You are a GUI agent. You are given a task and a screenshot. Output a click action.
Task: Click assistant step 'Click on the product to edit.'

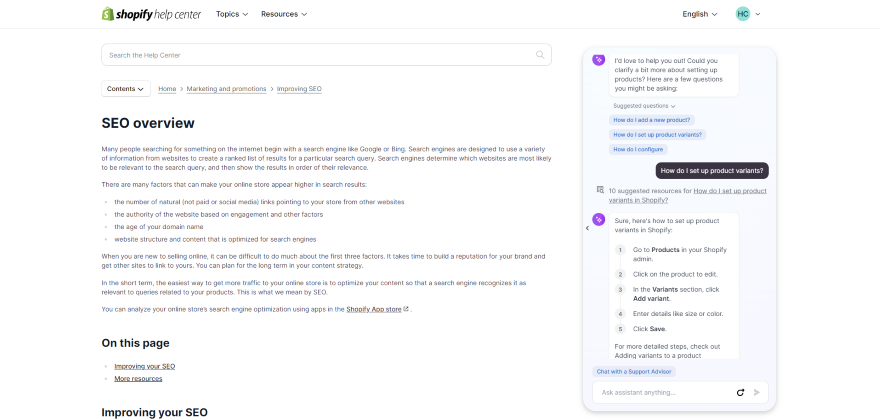pyautogui.click(x=675, y=275)
